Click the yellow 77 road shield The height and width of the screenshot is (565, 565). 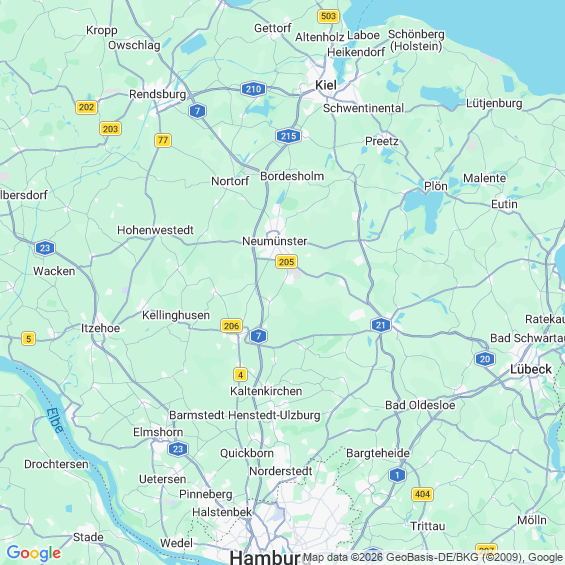pos(163,140)
